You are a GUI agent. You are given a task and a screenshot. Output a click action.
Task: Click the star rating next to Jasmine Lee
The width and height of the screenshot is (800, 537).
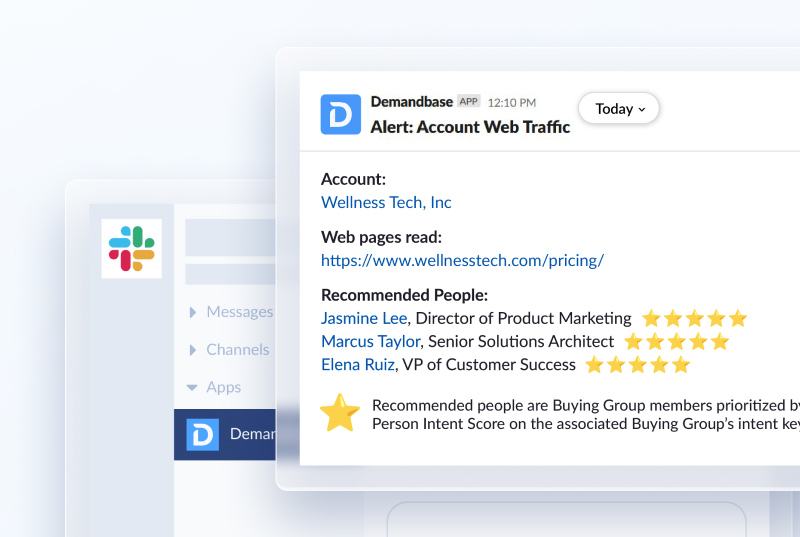coord(694,319)
